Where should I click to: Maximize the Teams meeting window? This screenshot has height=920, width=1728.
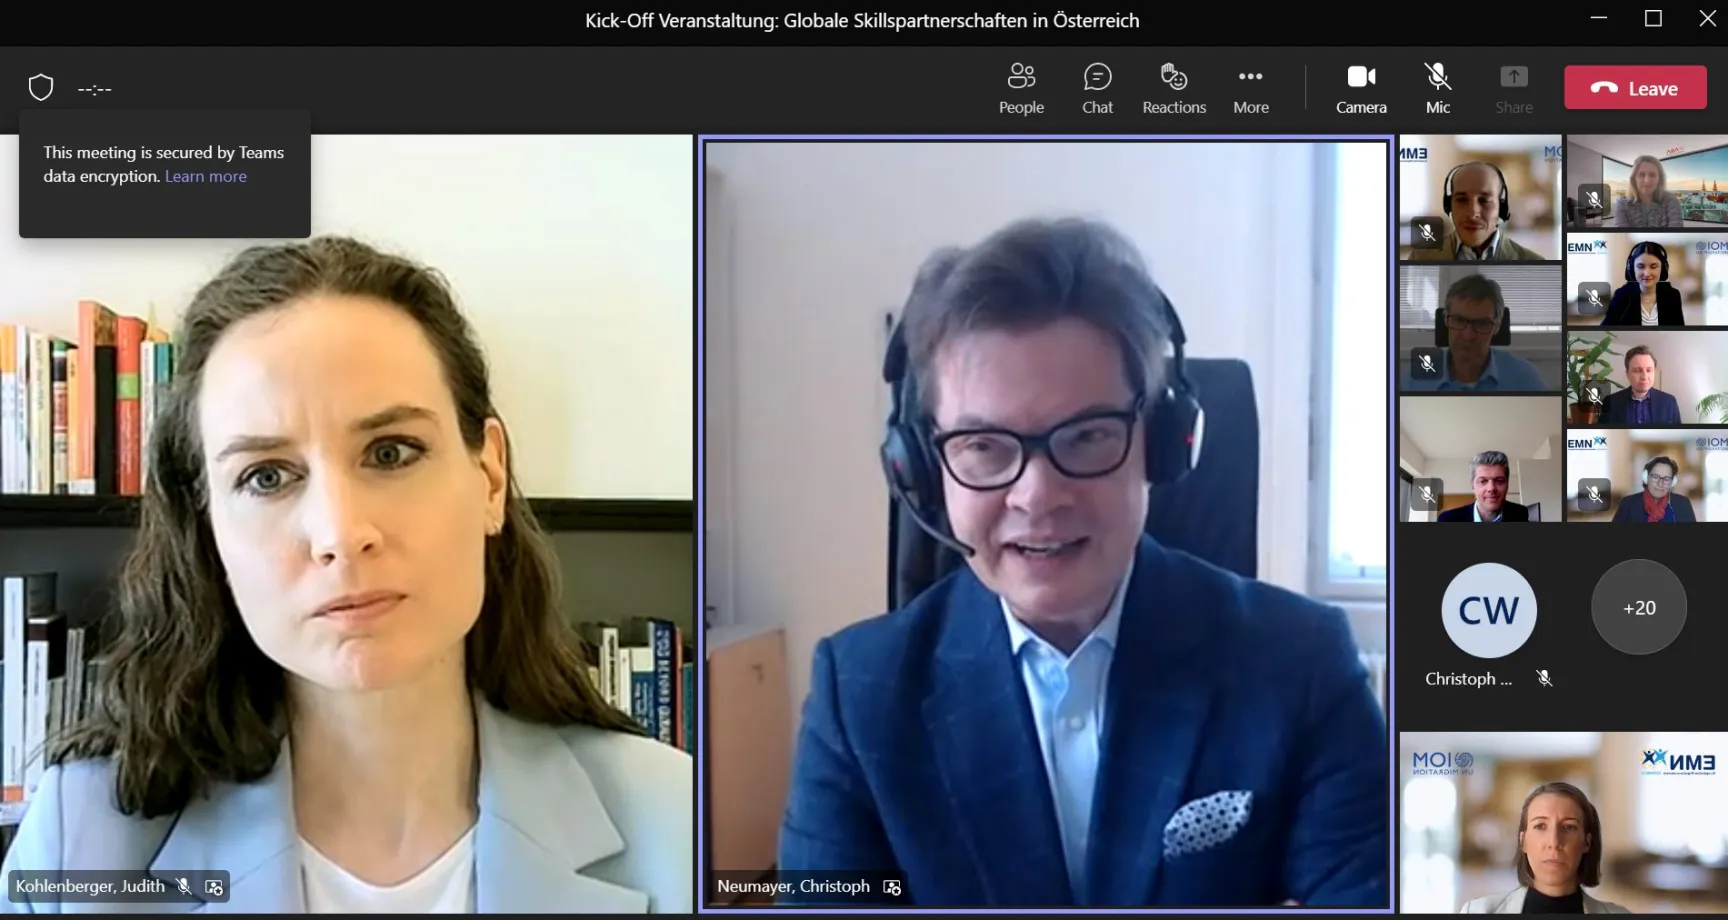click(x=1653, y=19)
